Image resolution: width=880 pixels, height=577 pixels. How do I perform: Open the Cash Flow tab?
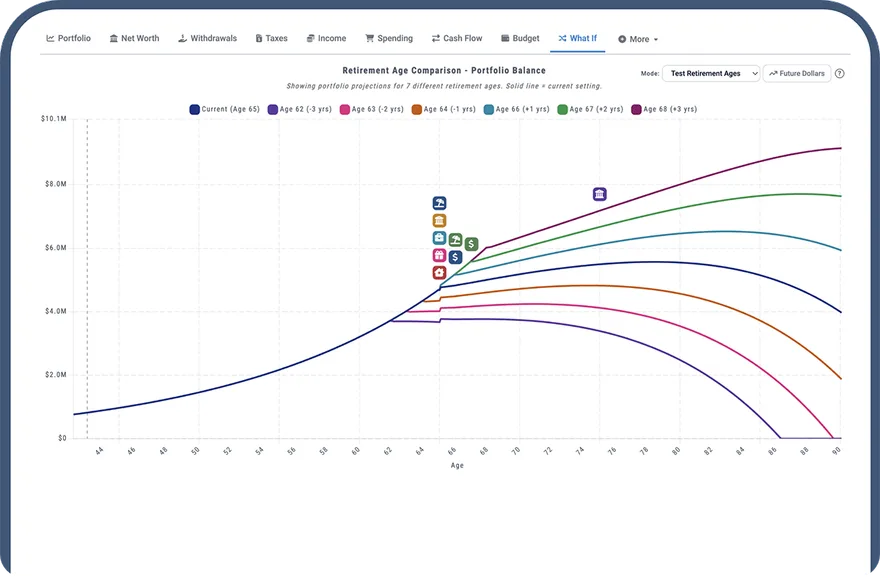(x=457, y=38)
